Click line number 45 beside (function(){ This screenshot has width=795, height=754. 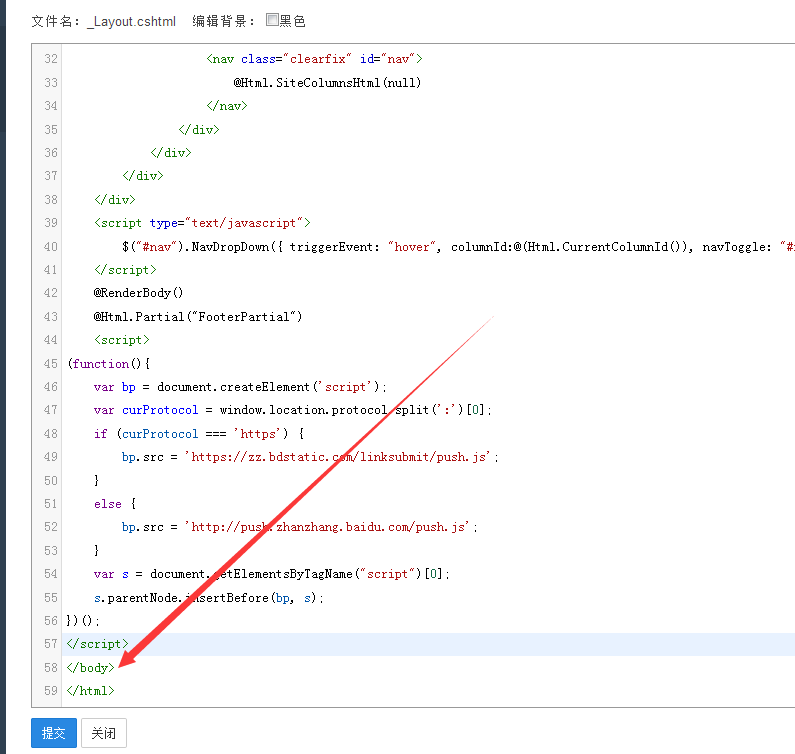point(50,363)
